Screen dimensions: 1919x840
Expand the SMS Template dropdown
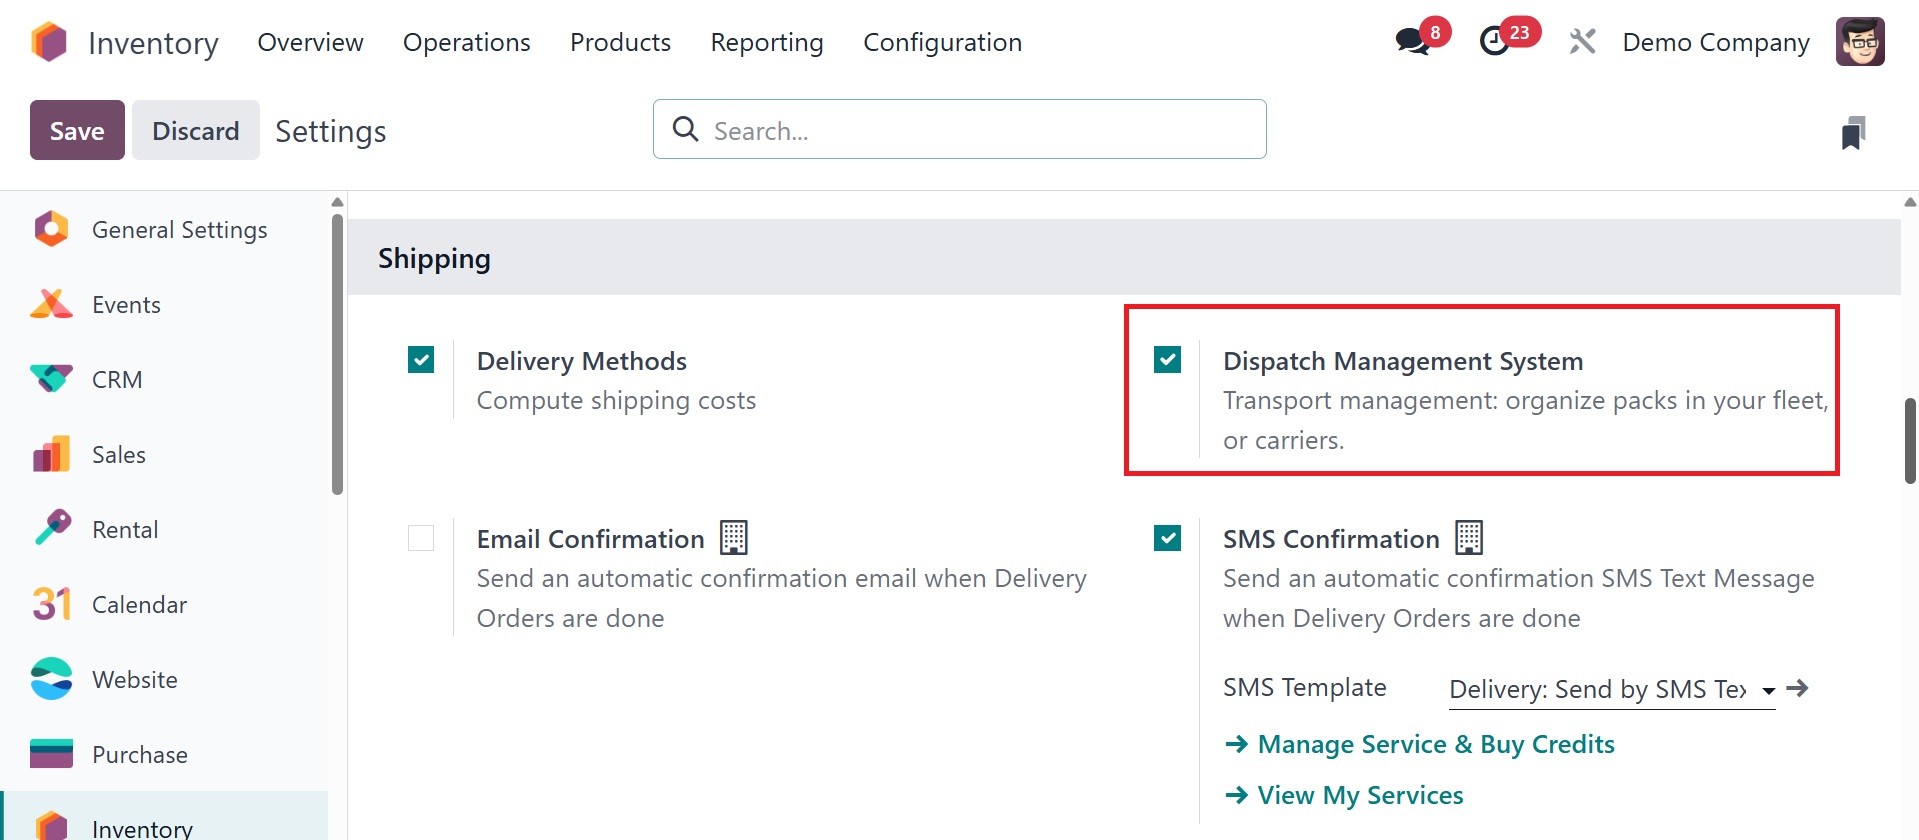pos(1768,690)
